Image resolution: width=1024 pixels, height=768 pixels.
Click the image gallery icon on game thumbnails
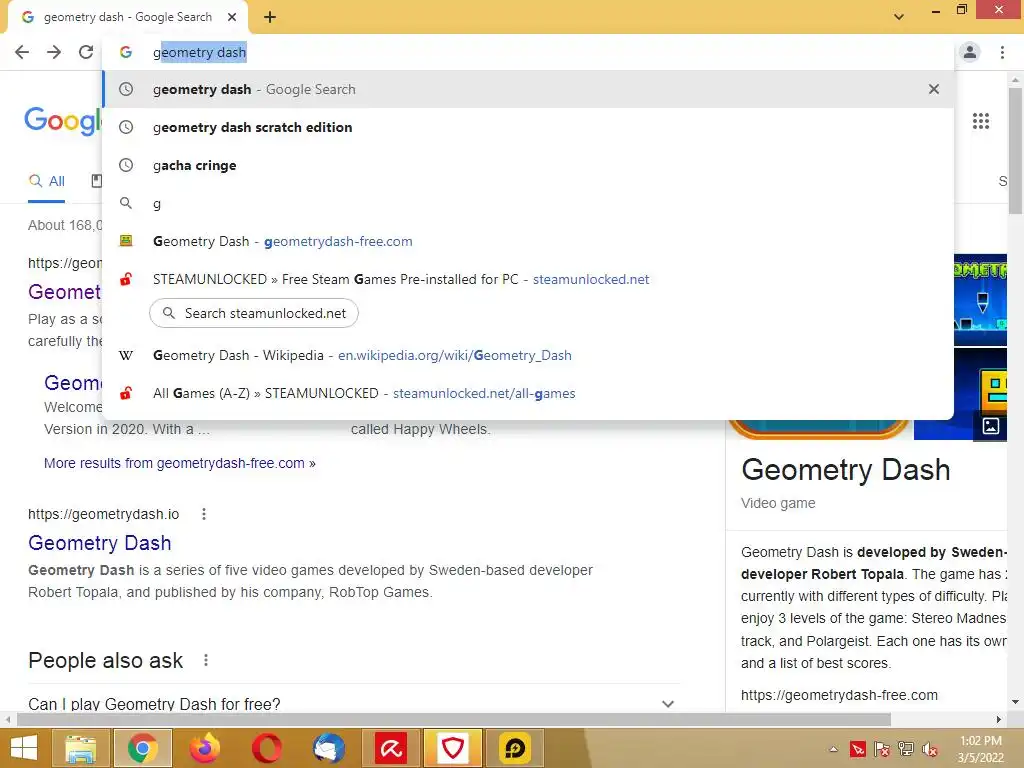(991, 426)
